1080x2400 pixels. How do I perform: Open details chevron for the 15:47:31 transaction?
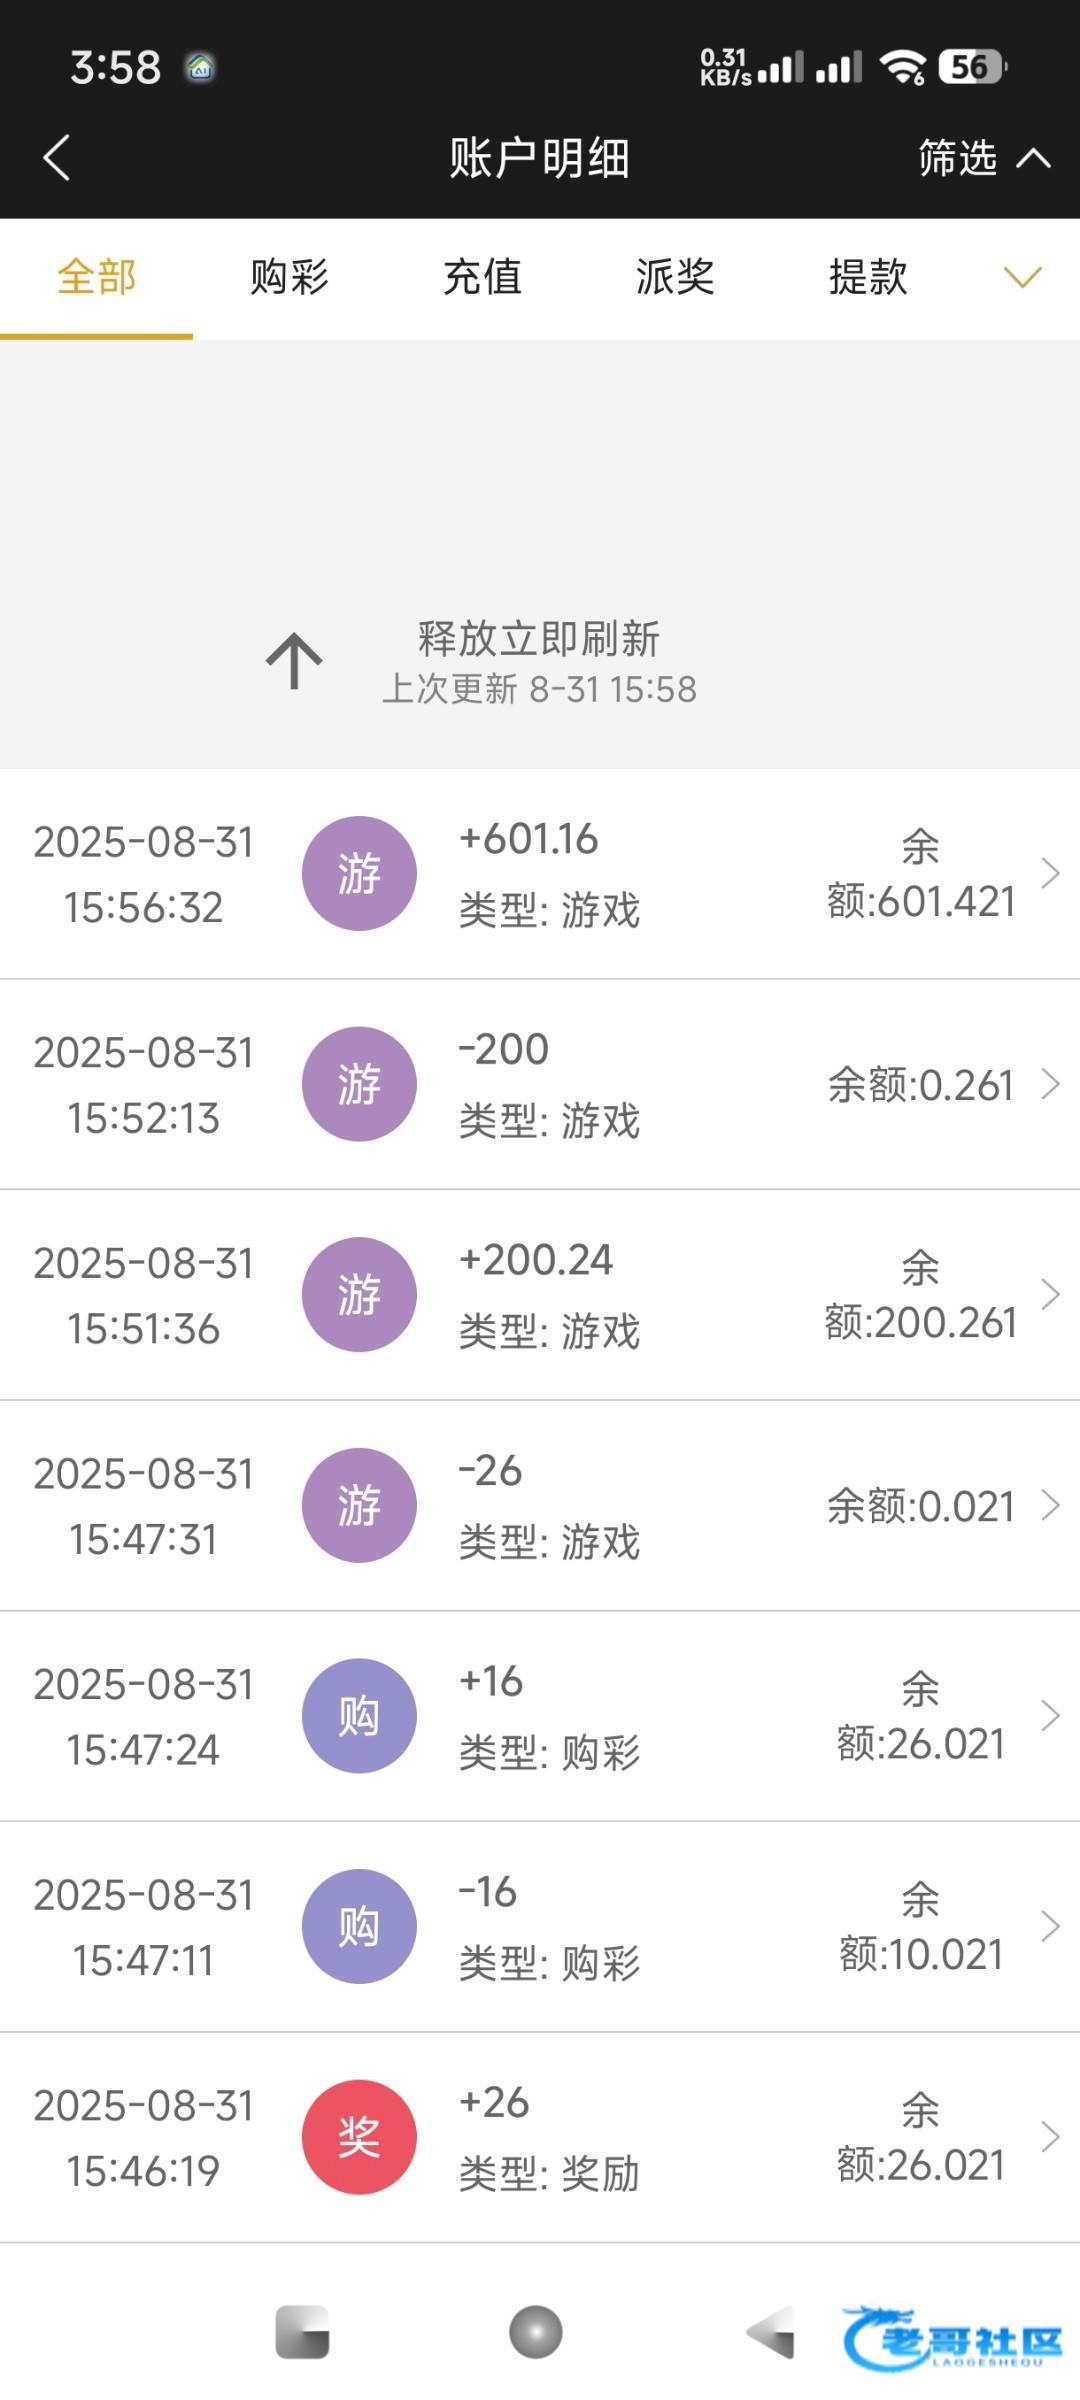pos(1050,1505)
